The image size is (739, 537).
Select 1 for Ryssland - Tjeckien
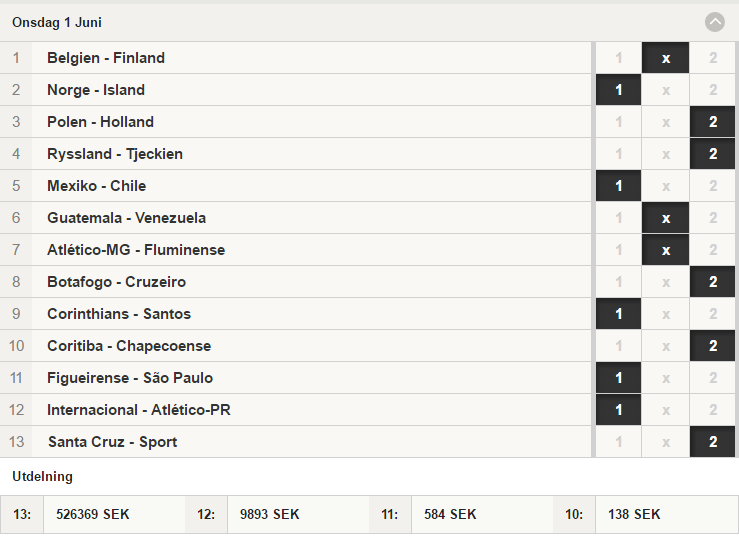tap(618, 154)
